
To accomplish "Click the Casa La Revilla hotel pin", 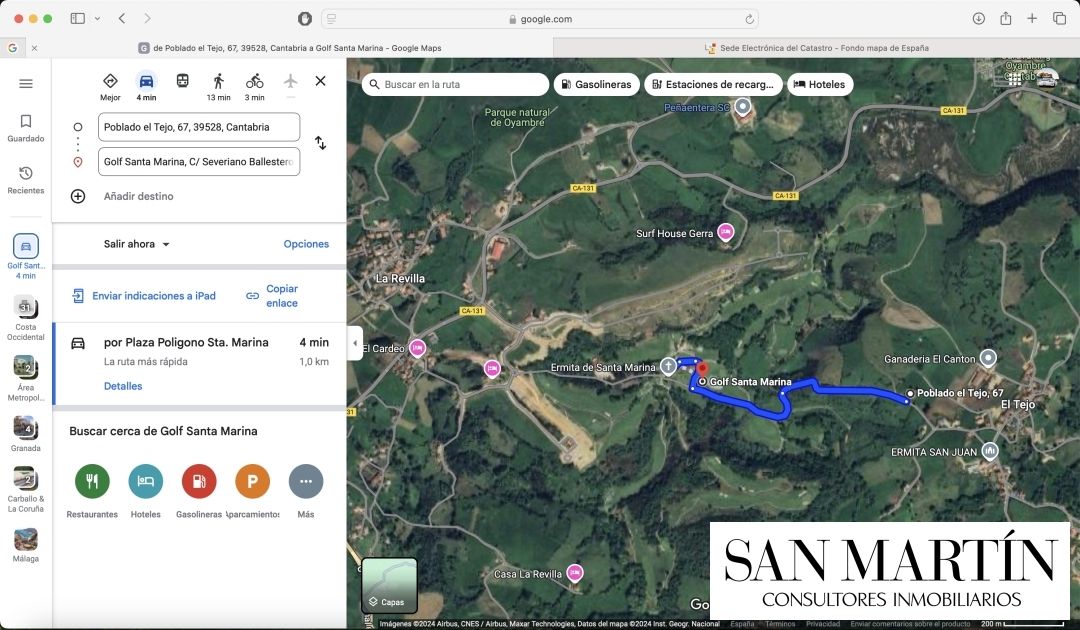I will coord(574,572).
